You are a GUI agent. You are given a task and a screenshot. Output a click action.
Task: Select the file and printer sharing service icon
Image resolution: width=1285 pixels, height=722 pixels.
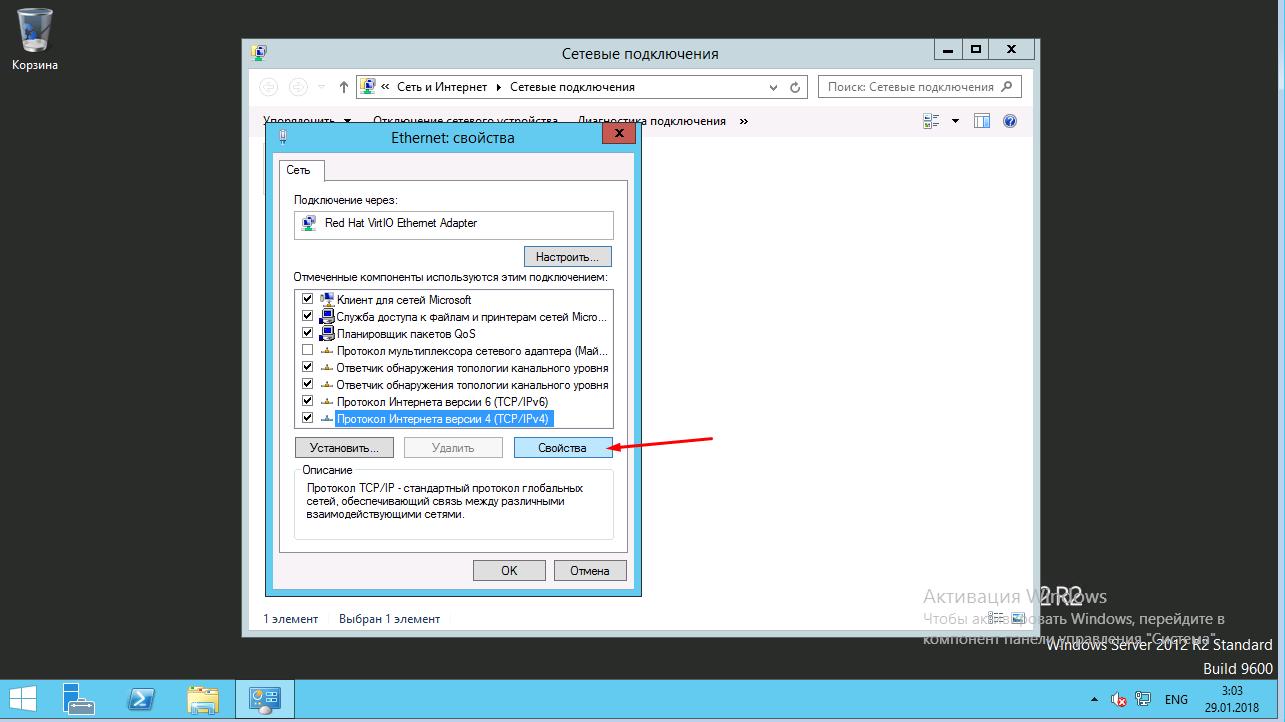[x=326, y=316]
